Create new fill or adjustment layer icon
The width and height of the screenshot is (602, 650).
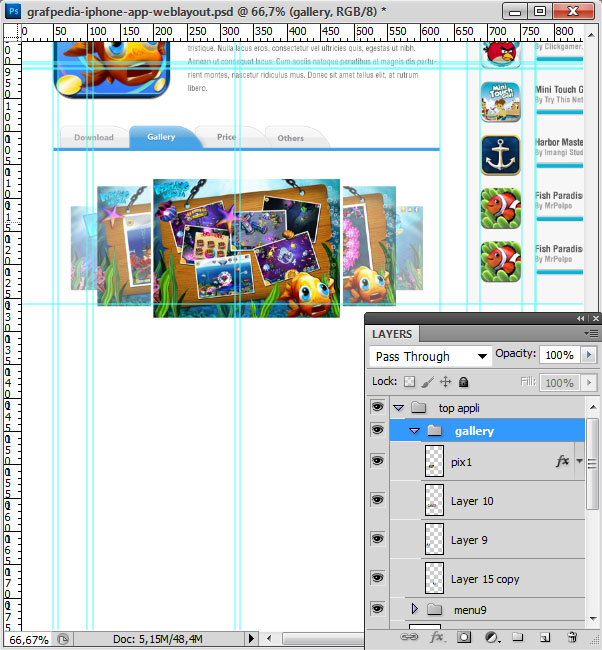click(x=492, y=637)
